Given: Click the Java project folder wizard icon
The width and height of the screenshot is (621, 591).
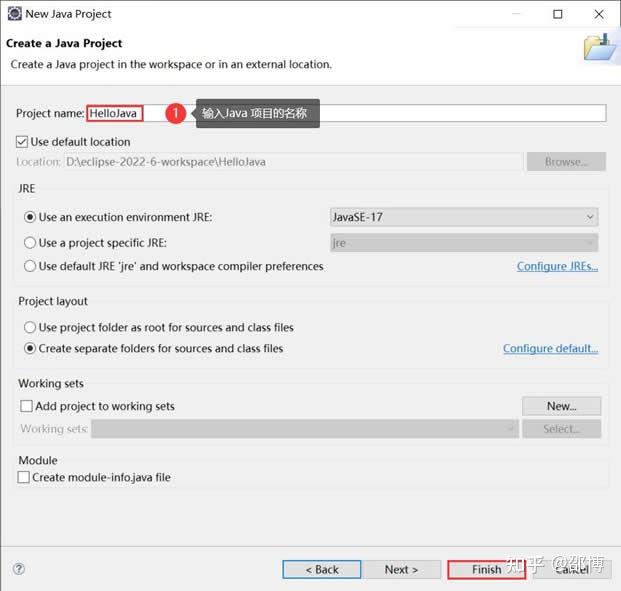Looking at the screenshot, I should click(x=600, y=47).
